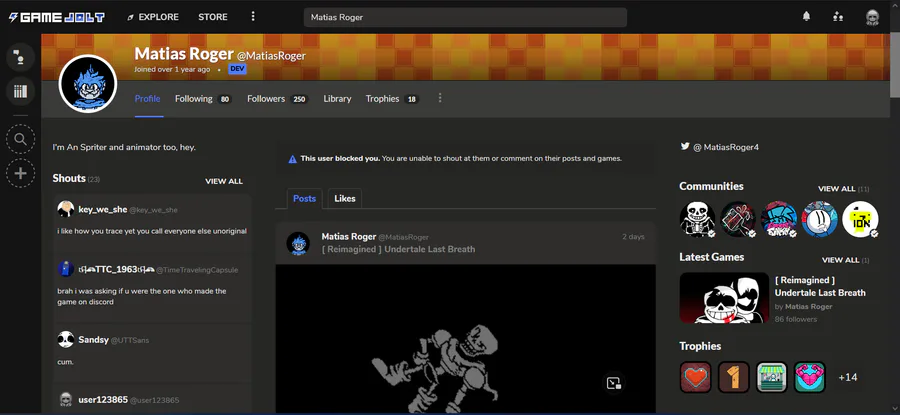This screenshot has width=900, height=415.
Task: Open the chat sidebar icon
Action: click(21, 57)
